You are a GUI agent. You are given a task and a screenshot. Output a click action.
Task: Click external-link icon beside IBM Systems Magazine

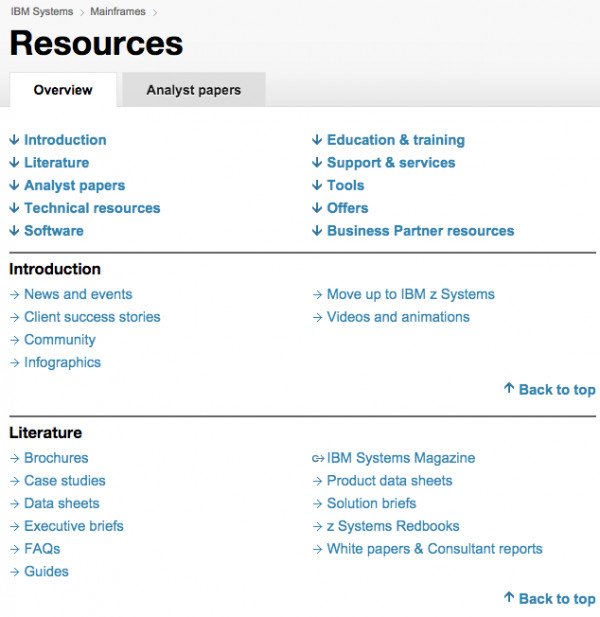[318, 458]
